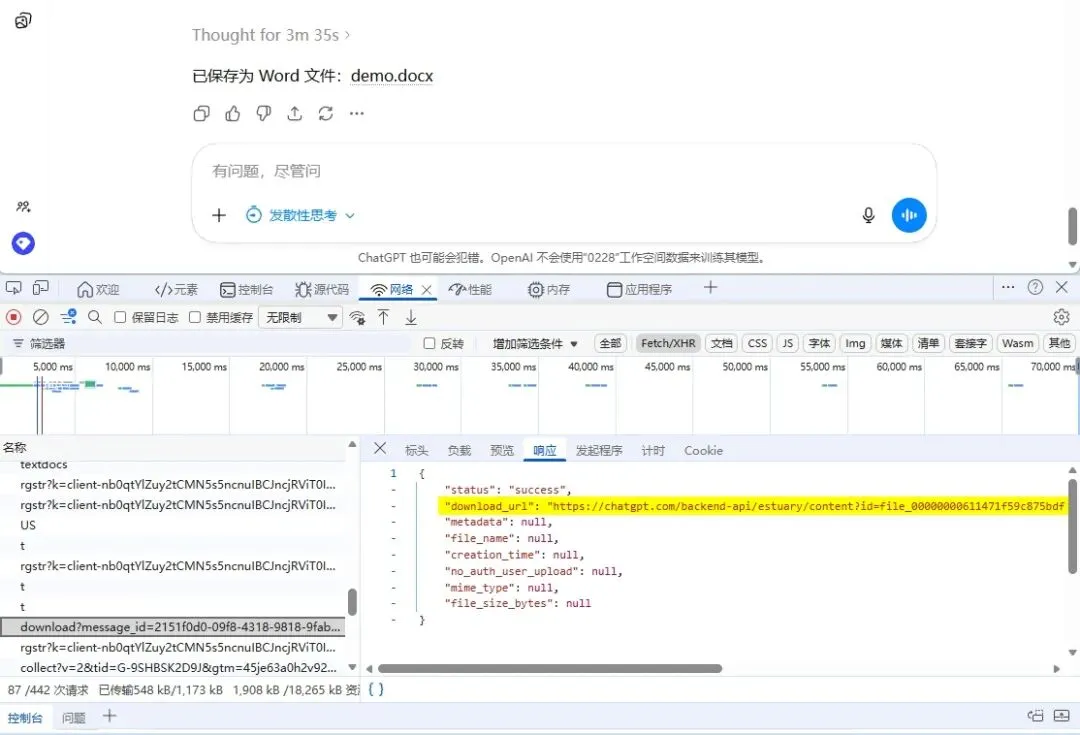Image resolution: width=1080 pixels, height=735 pixels.
Task: Open network conditions wifi-gear icon
Action: (357, 318)
